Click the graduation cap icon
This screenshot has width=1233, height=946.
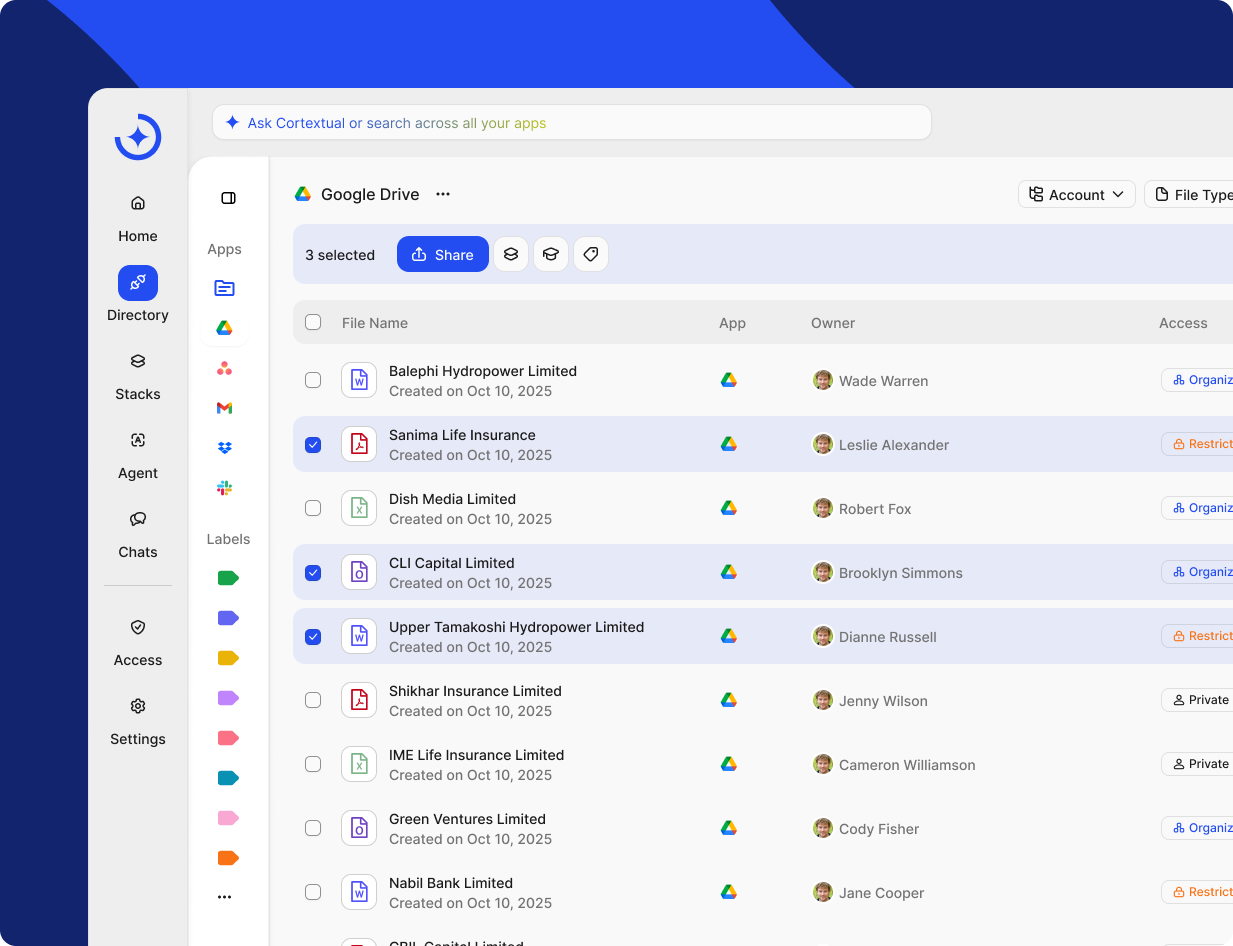point(551,254)
